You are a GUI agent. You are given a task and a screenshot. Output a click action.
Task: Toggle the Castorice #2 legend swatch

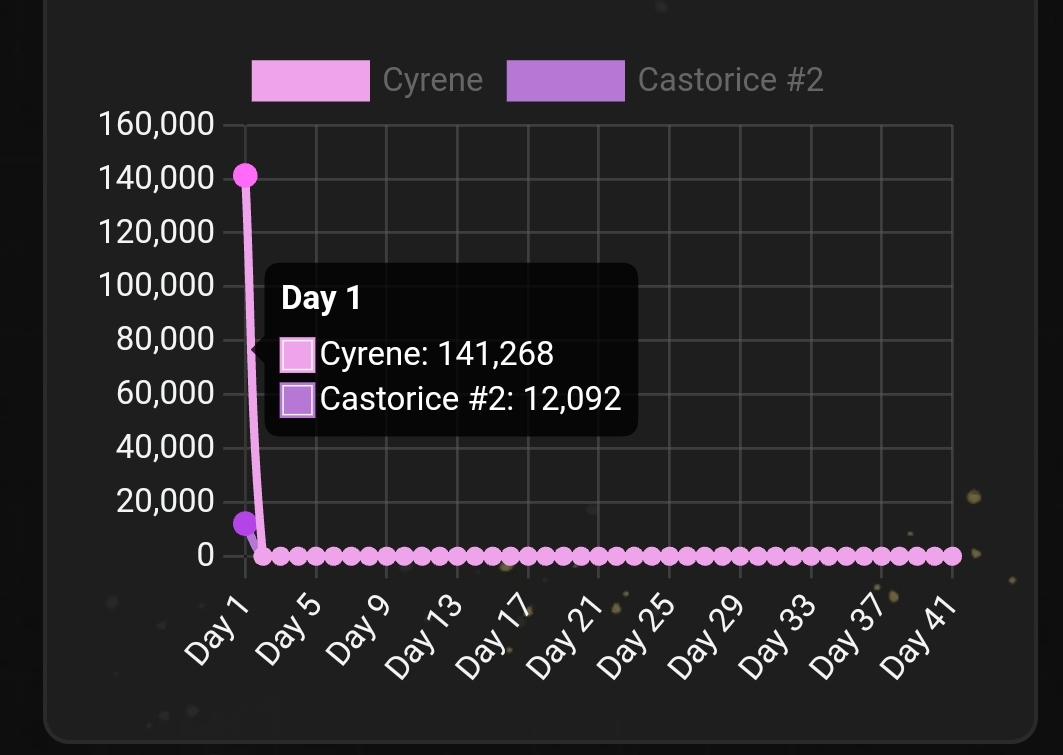(565, 81)
